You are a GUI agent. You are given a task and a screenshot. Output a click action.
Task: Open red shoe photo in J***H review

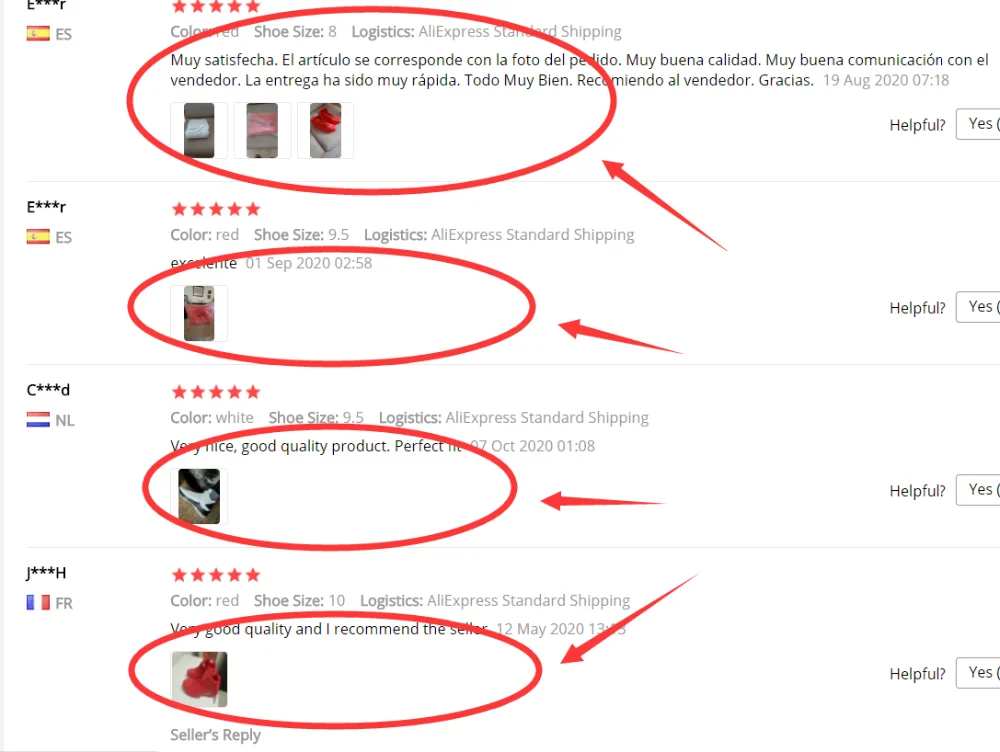(x=199, y=679)
